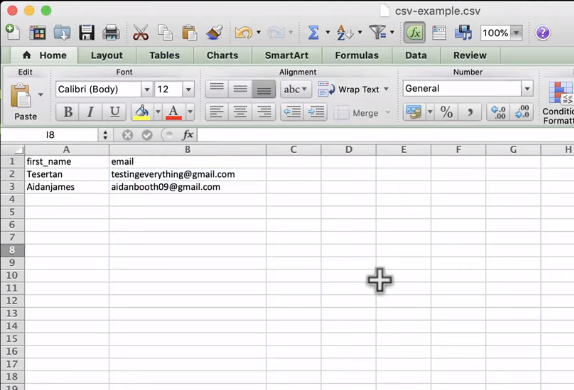
Task: Open the 100% zoom dropdown
Action: click(x=516, y=33)
